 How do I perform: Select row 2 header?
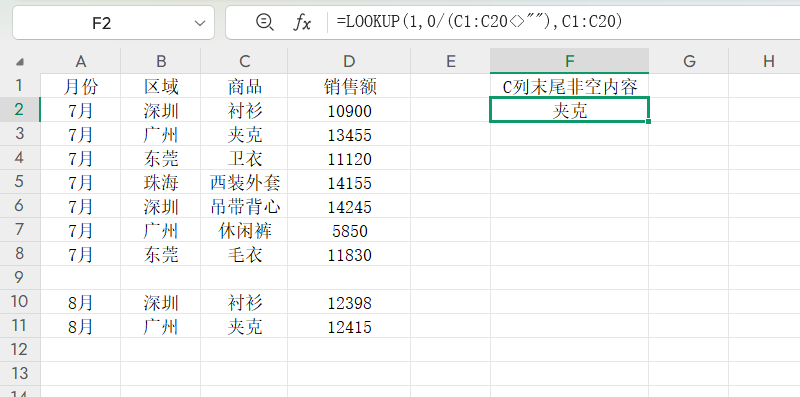pyautogui.click(x=20, y=110)
